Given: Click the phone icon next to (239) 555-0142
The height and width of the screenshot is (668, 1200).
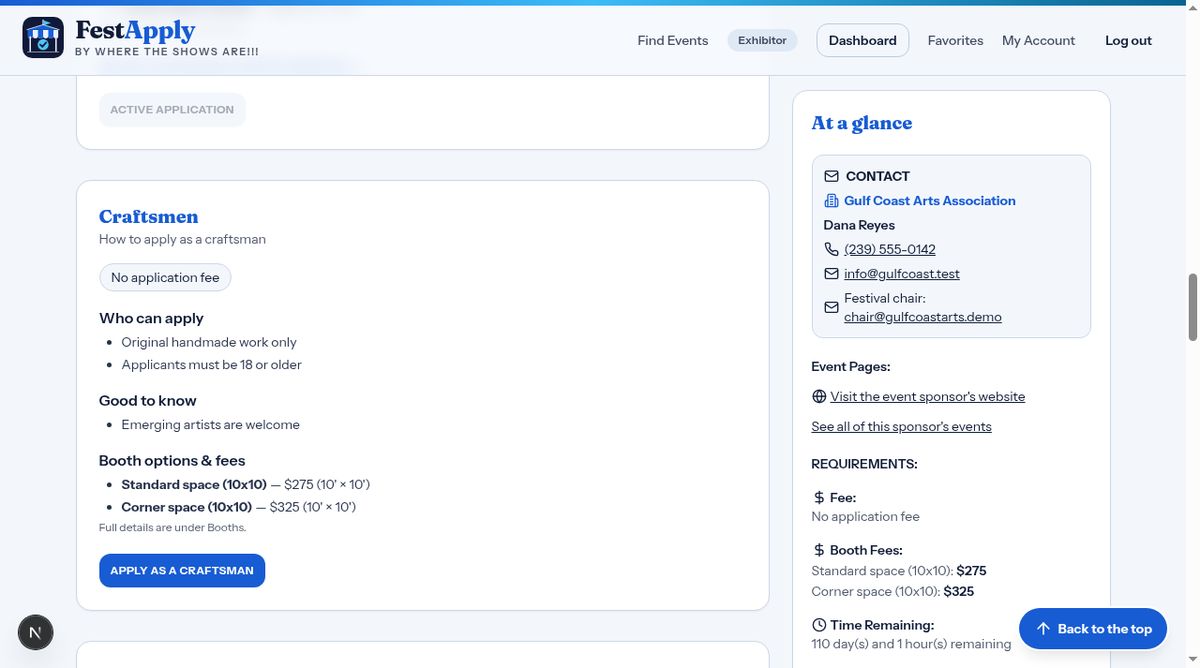Looking at the screenshot, I should pos(831,250).
